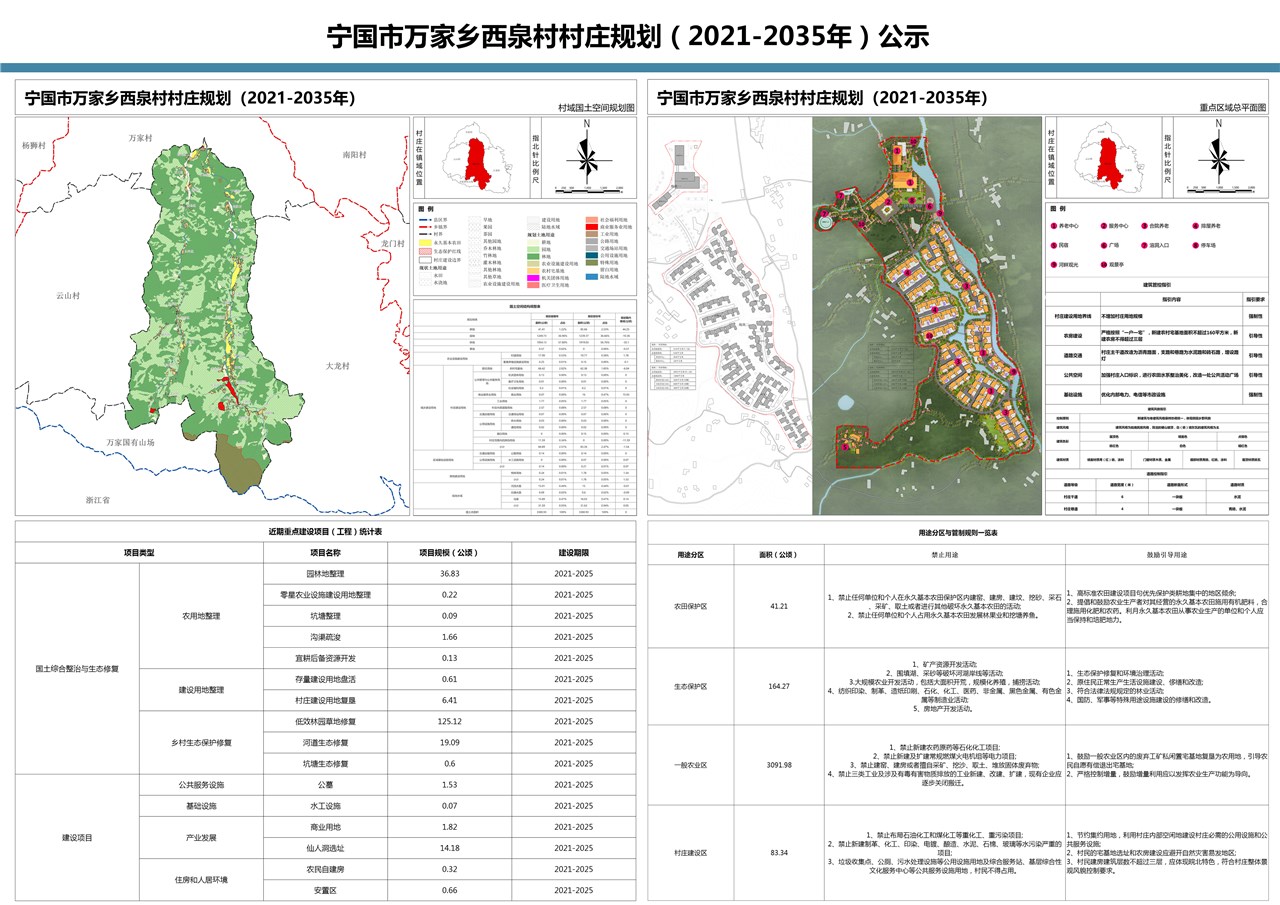Click the 村庄建设区 zone cell
The width and height of the screenshot is (1280, 905).
click(x=691, y=853)
